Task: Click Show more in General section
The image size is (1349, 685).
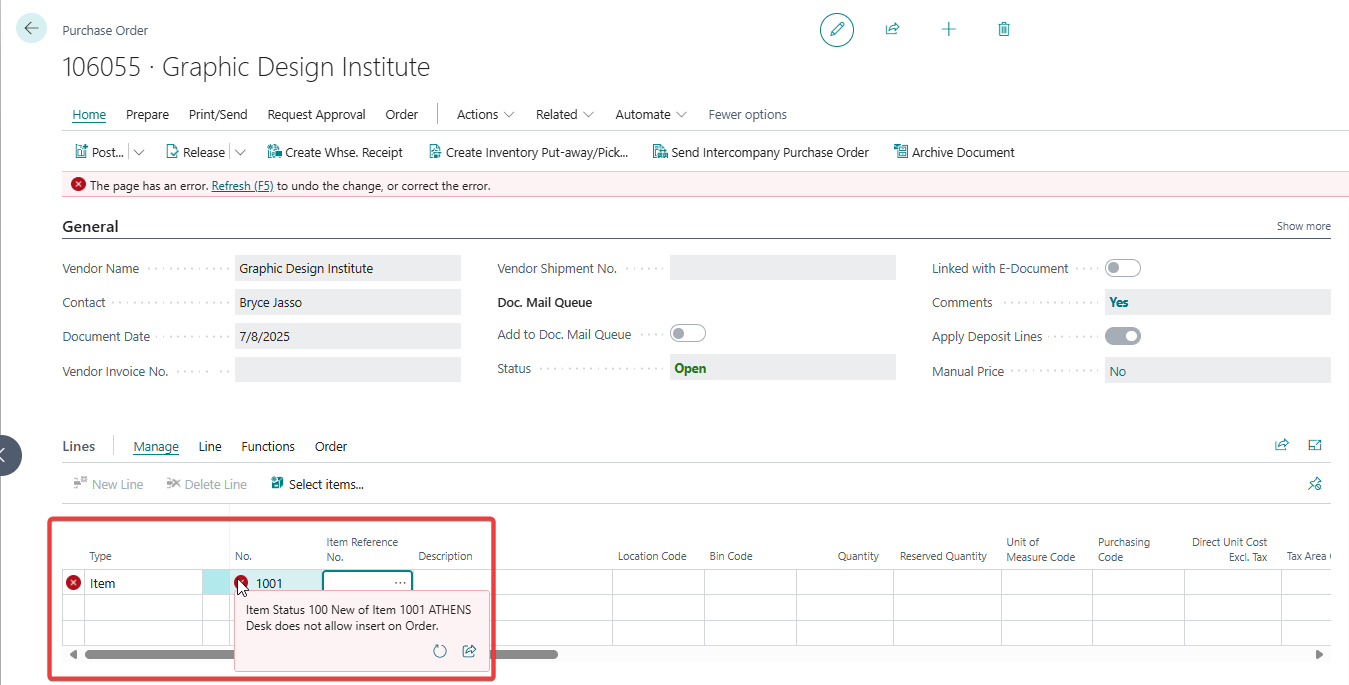Action: [x=1304, y=226]
